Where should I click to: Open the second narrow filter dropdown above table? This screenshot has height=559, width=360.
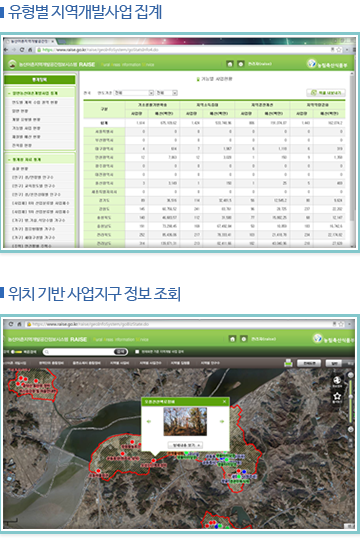166,93
